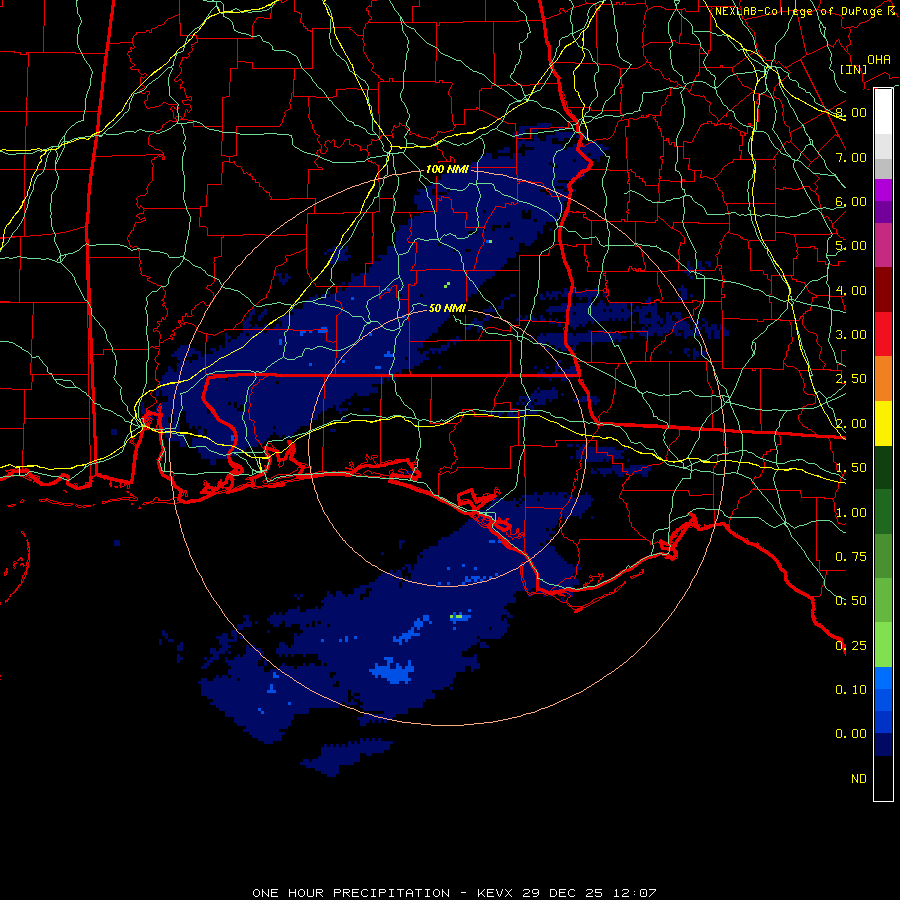Click the 0.50 legend value

[x=851, y=601]
